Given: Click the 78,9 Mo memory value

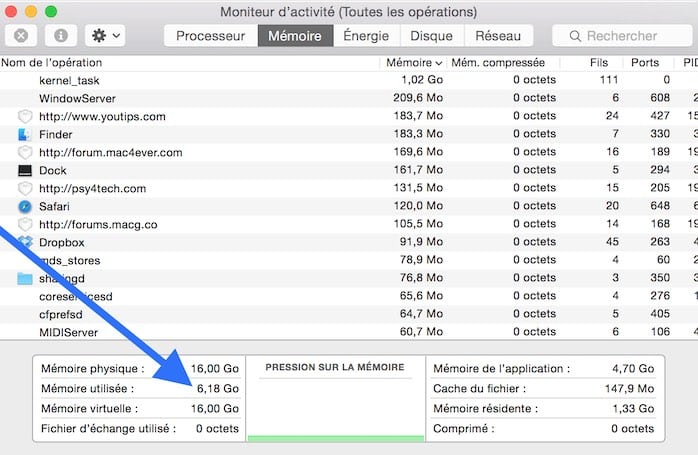Looking at the screenshot, I should click(421, 260).
